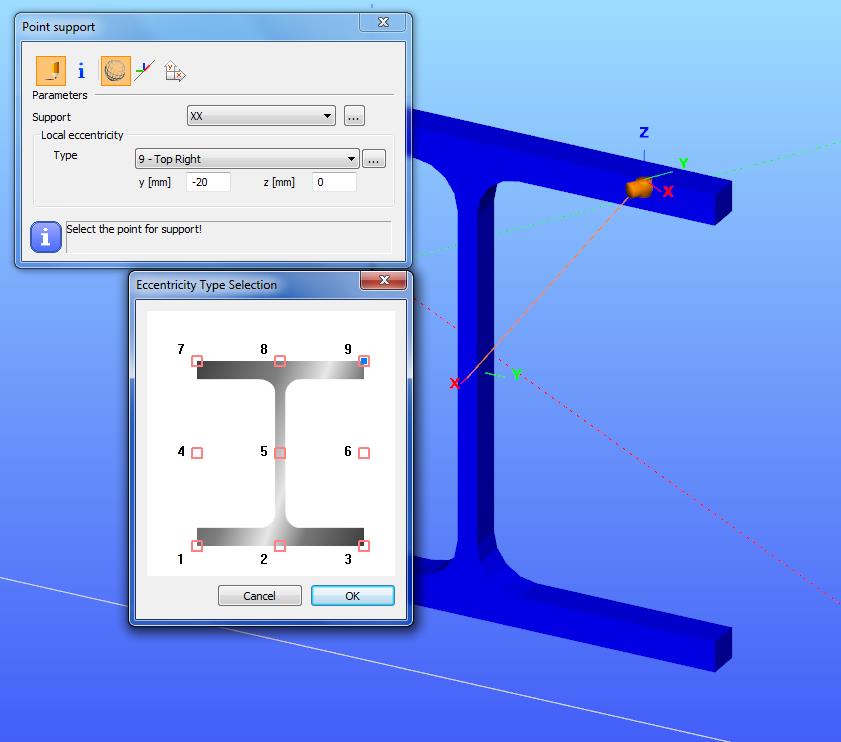
Task: Select the Define point support tool icon
Action: click(51, 71)
